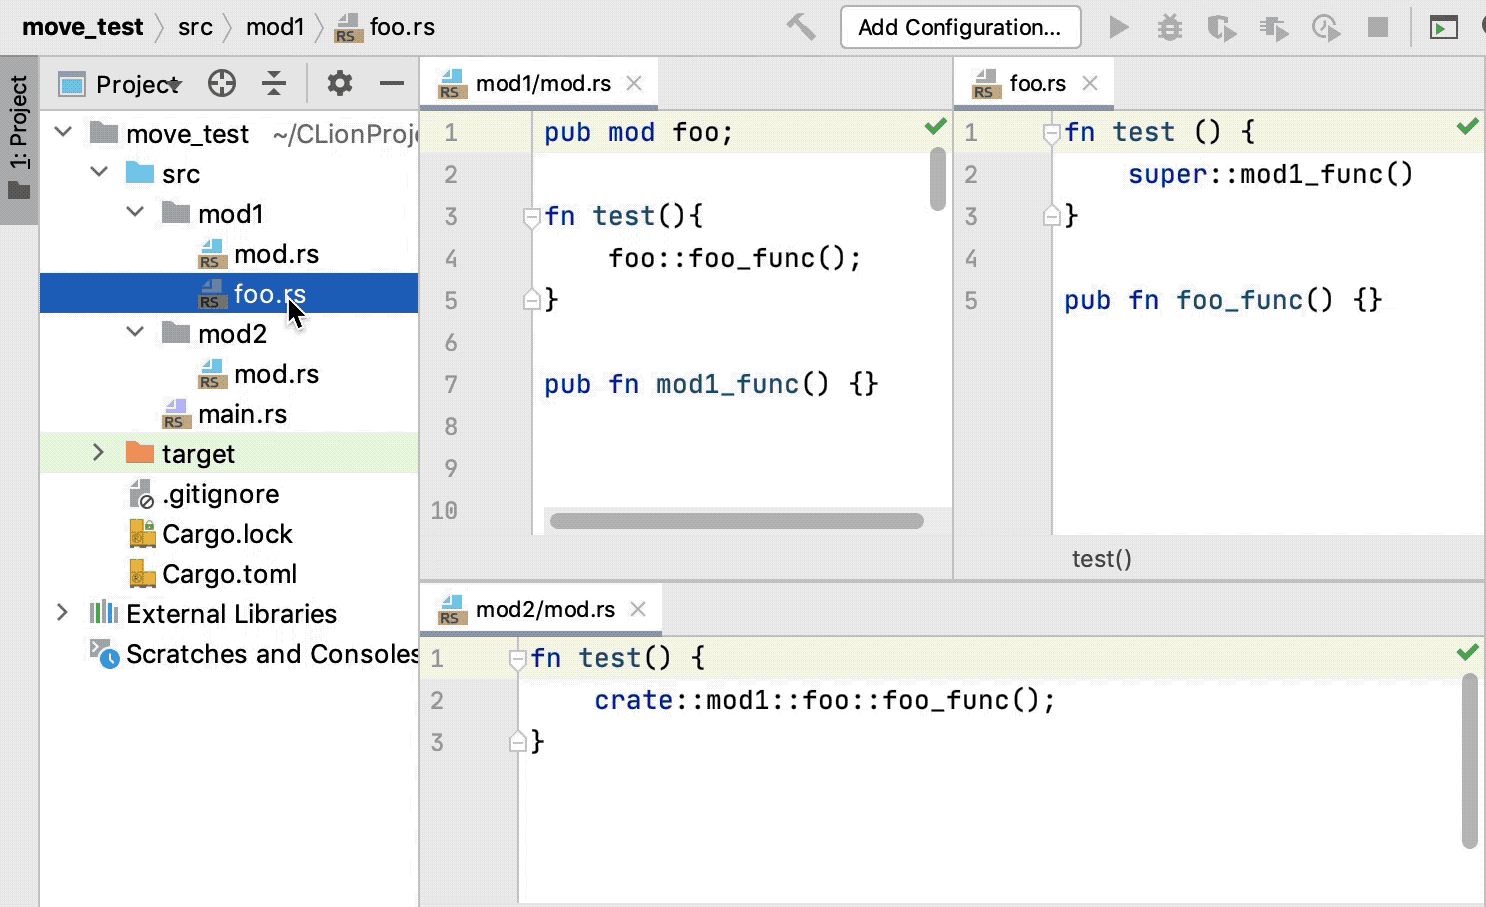Image resolution: width=1486 pixels, height=907 pixels.
Task: Click vertical scrollbar in mod1/mod.rs editor
Action: pyautogui.click(x=938, y=179)
